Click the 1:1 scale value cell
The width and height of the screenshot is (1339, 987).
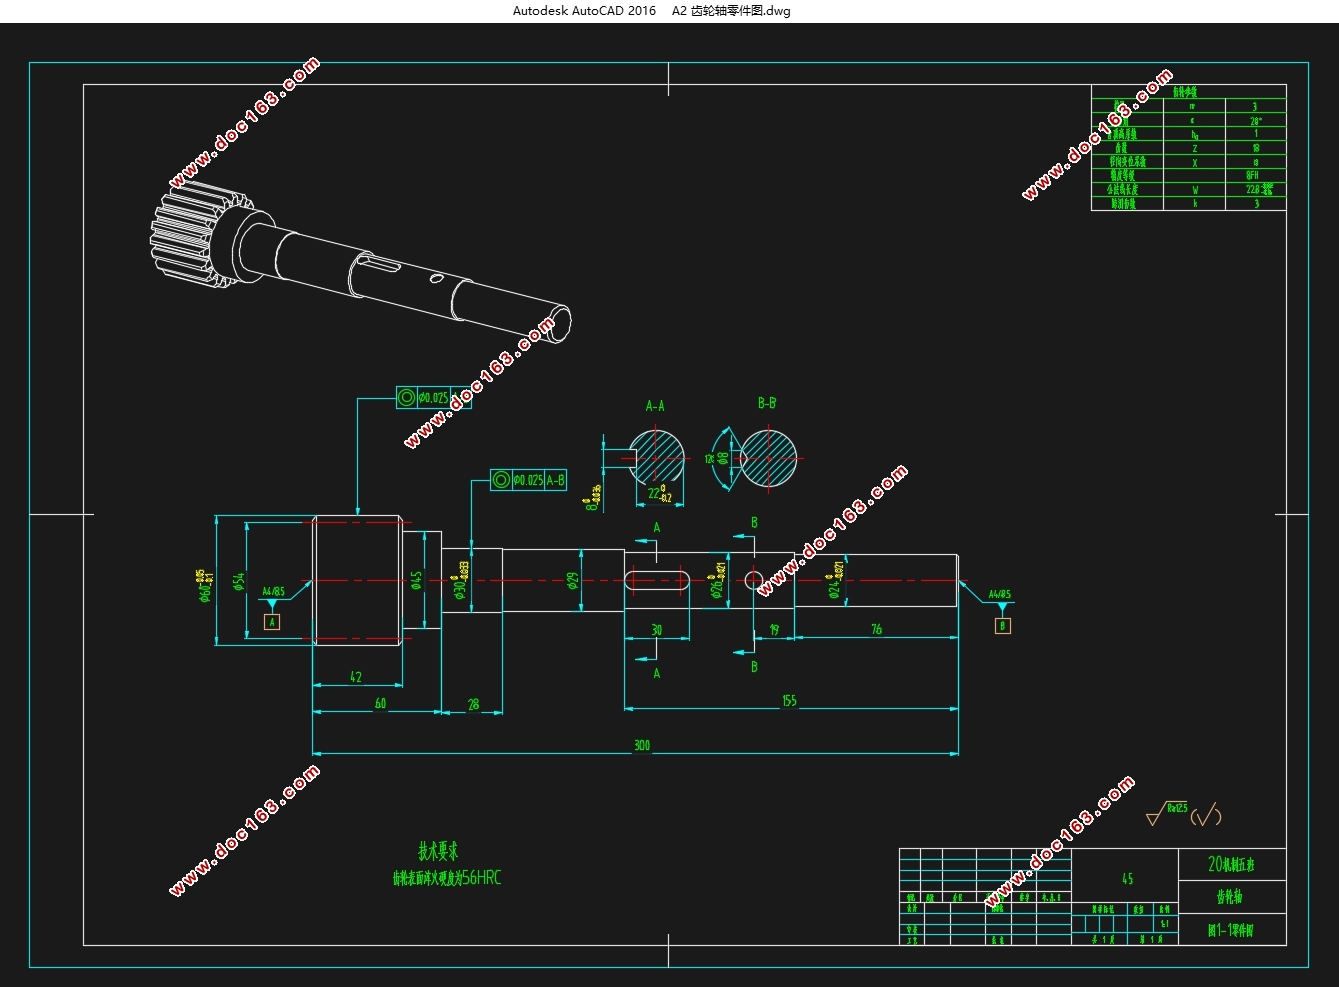pyautogui.click(x=1164, y=924)
